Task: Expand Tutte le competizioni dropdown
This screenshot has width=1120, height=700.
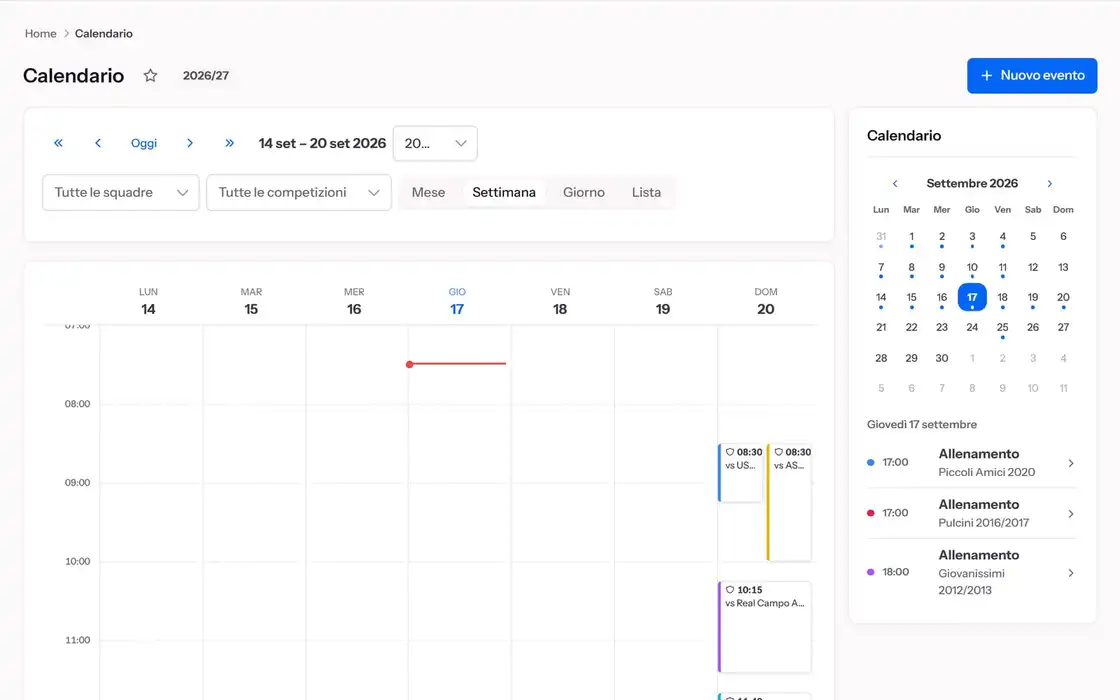Action: click(299, 193)
